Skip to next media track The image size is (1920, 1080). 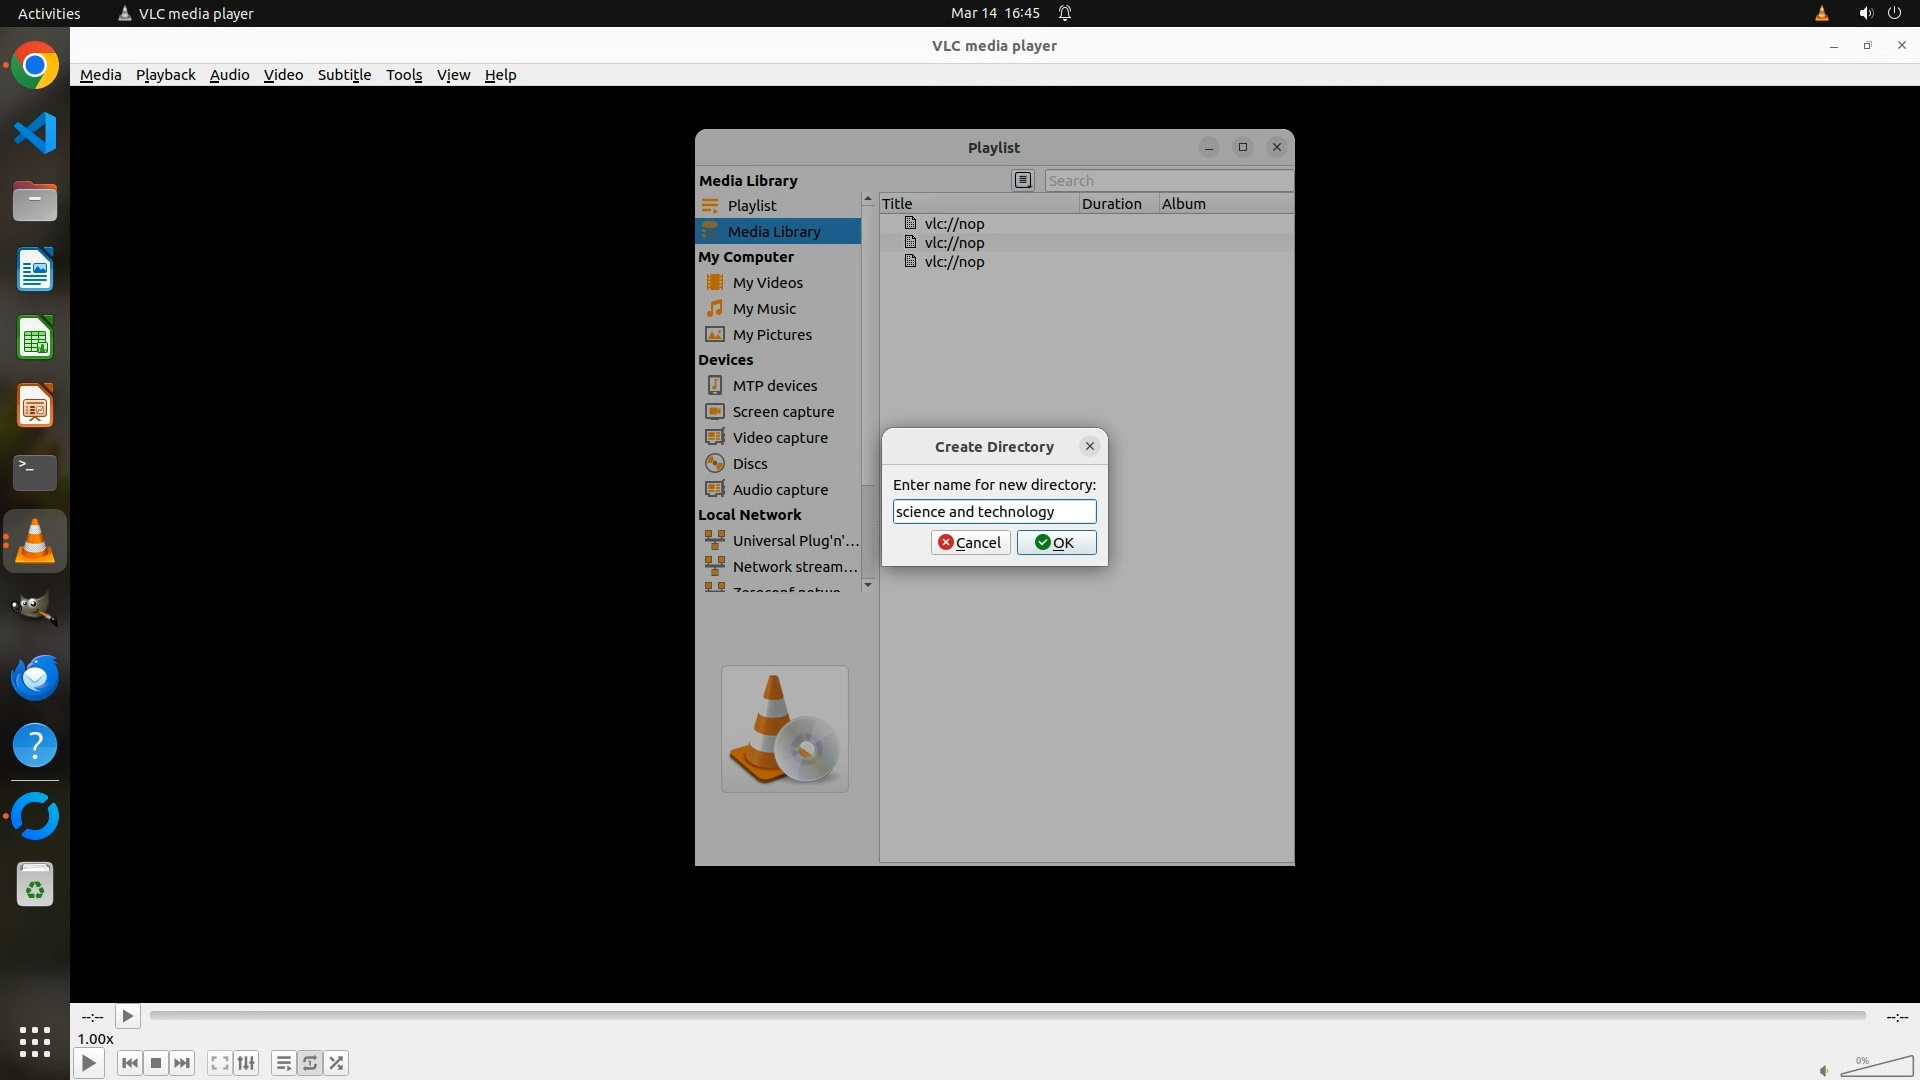coord(182,1063)
